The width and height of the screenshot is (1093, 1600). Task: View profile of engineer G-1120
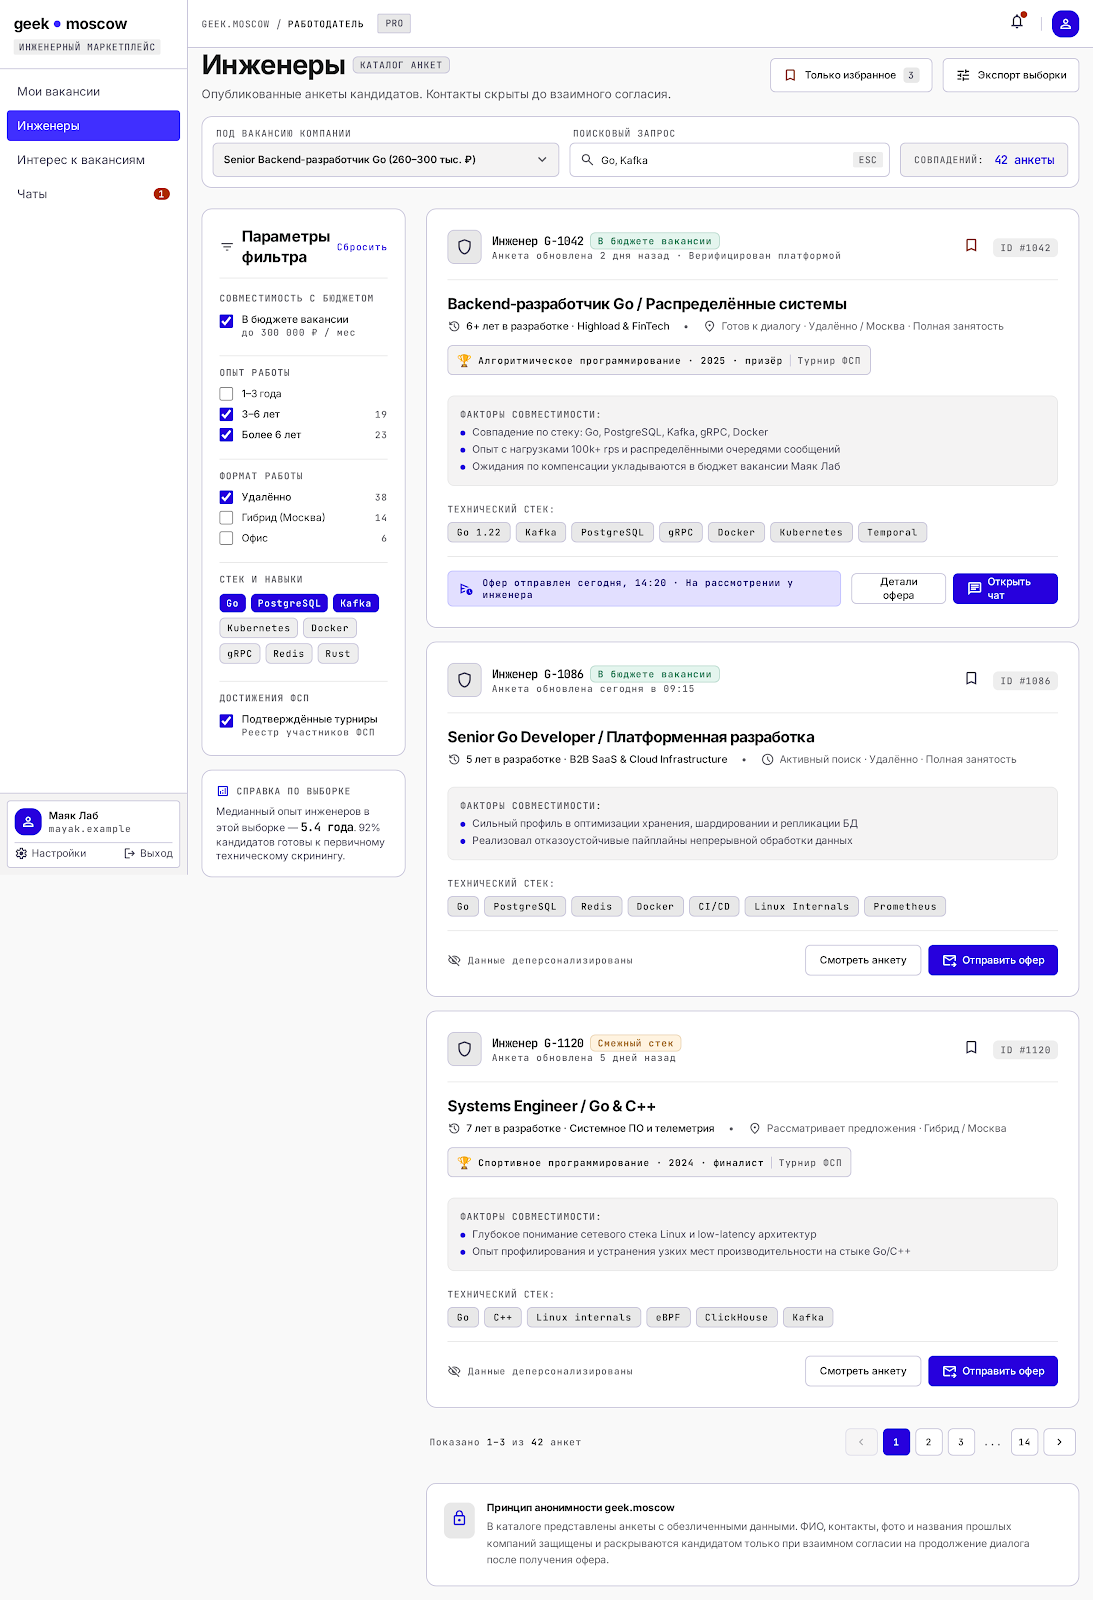[x=863, y=1371]
